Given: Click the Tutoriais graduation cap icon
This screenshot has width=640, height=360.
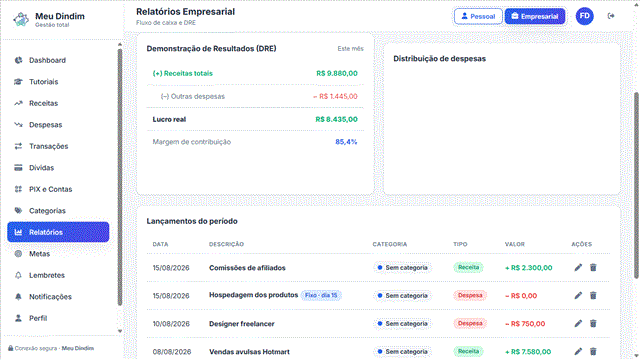Looking at the screenshot, I should [18, 82].
